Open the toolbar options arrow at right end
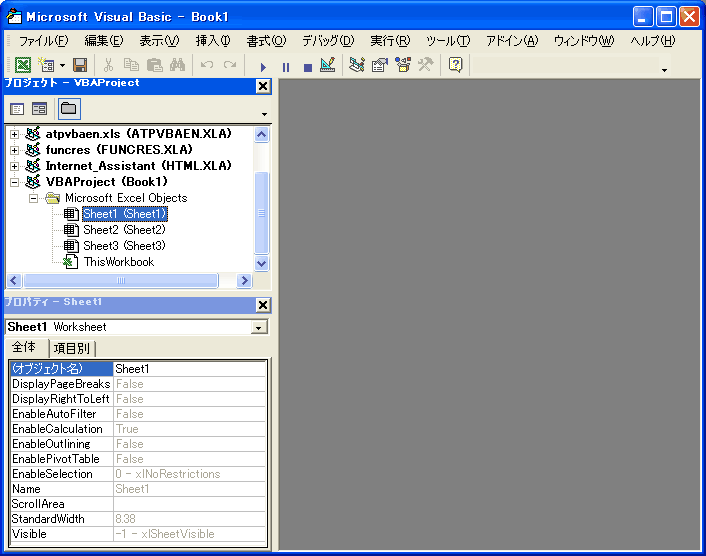The width and height of the screenshot is (706, 556). point(664,70)
